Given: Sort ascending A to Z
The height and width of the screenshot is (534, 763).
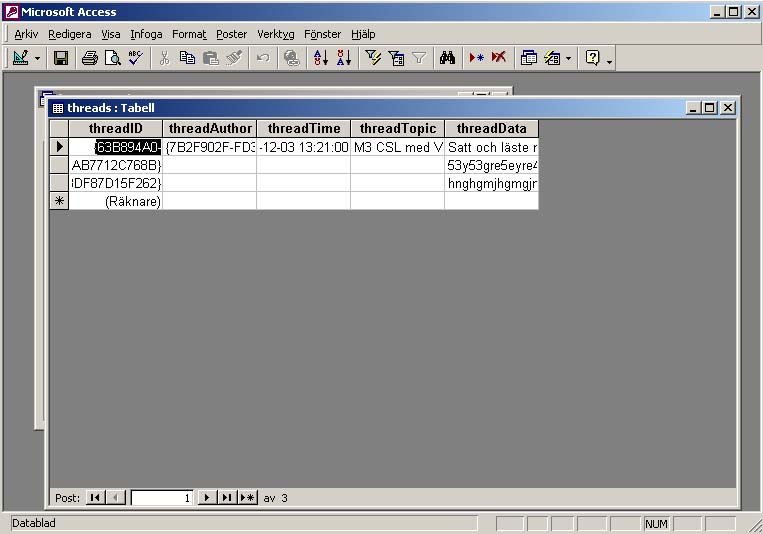Looking at the screenshot, I should (x=321, y=58).
